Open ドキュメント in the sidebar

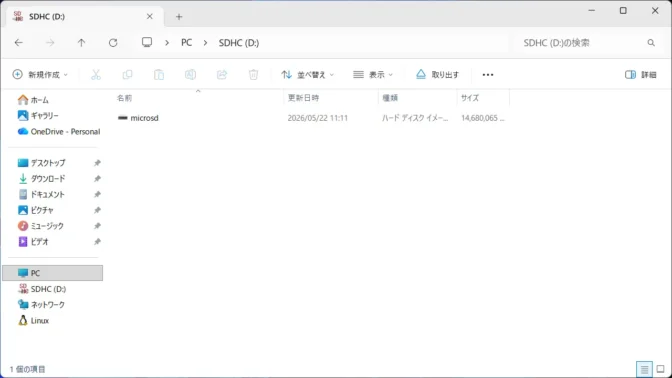click(47, 195)
